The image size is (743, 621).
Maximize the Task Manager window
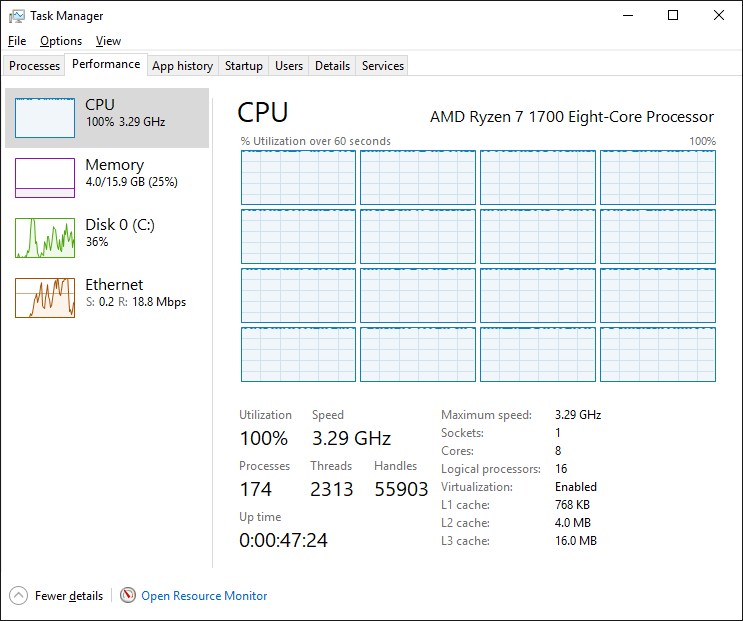673,16
